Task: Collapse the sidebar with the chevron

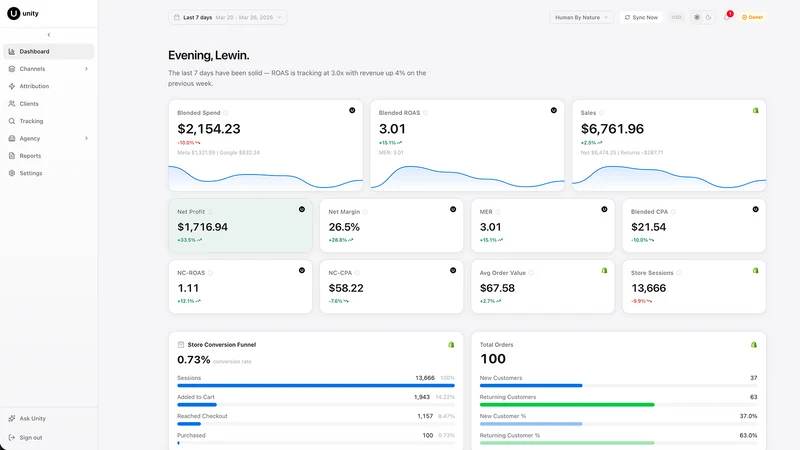Action: point(49,35)
